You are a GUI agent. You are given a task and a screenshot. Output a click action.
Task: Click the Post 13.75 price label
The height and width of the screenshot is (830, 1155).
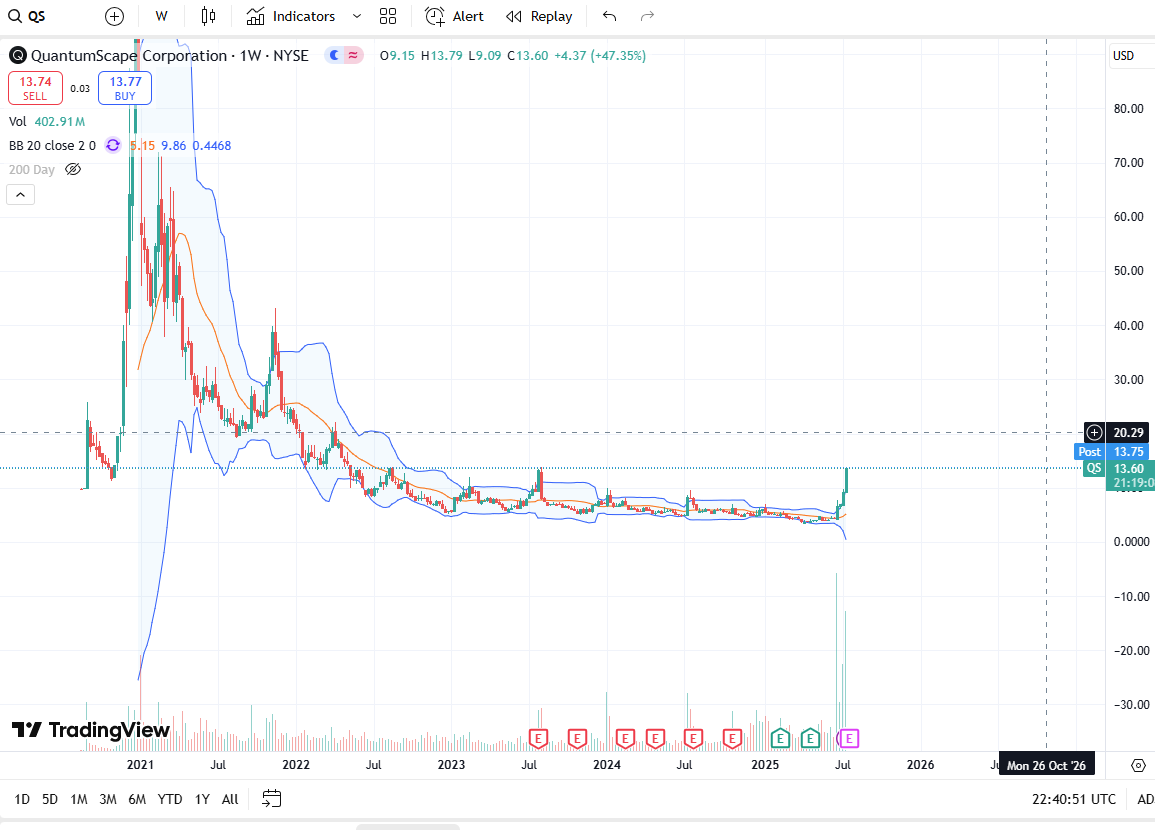coord(1112,451)
